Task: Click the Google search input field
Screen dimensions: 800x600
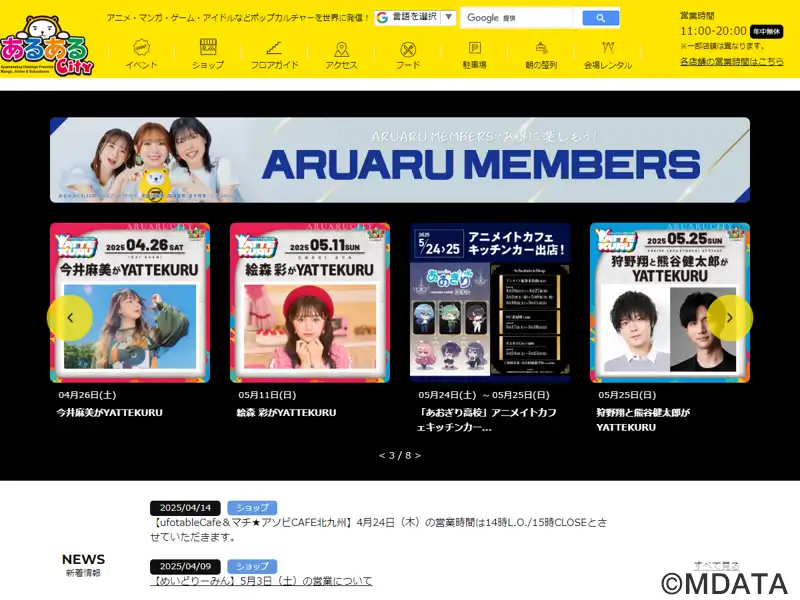Action: click(517, 18)
